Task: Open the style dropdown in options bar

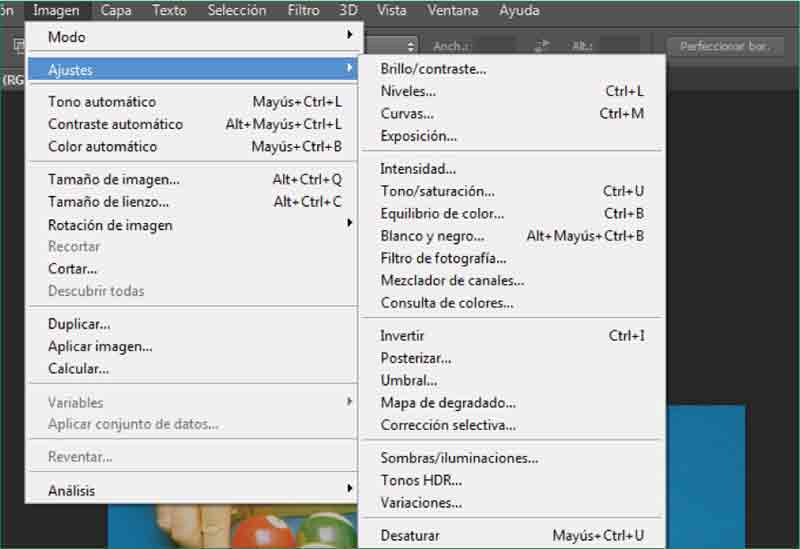Action: pyautogui.click(x=390, y=46)
